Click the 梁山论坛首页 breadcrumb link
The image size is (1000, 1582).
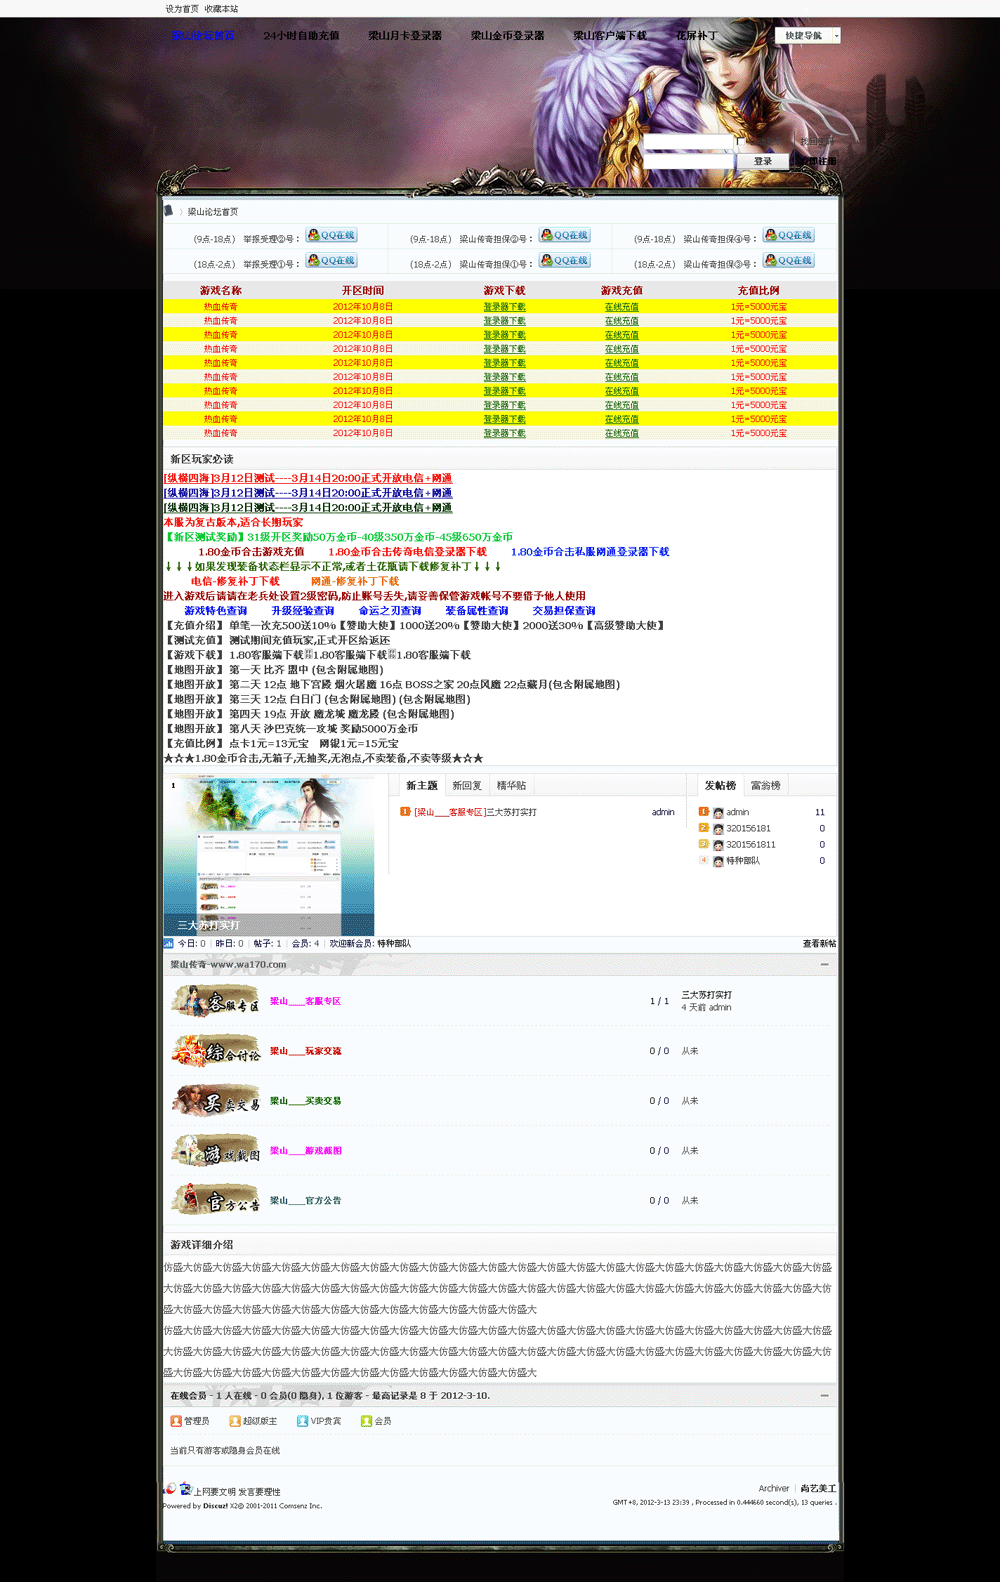click(213, 212)
